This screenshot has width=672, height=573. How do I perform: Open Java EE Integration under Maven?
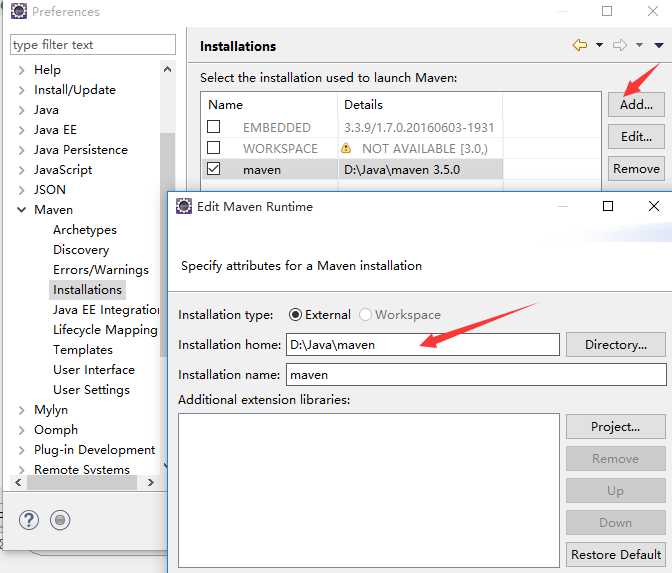(106, 310)
